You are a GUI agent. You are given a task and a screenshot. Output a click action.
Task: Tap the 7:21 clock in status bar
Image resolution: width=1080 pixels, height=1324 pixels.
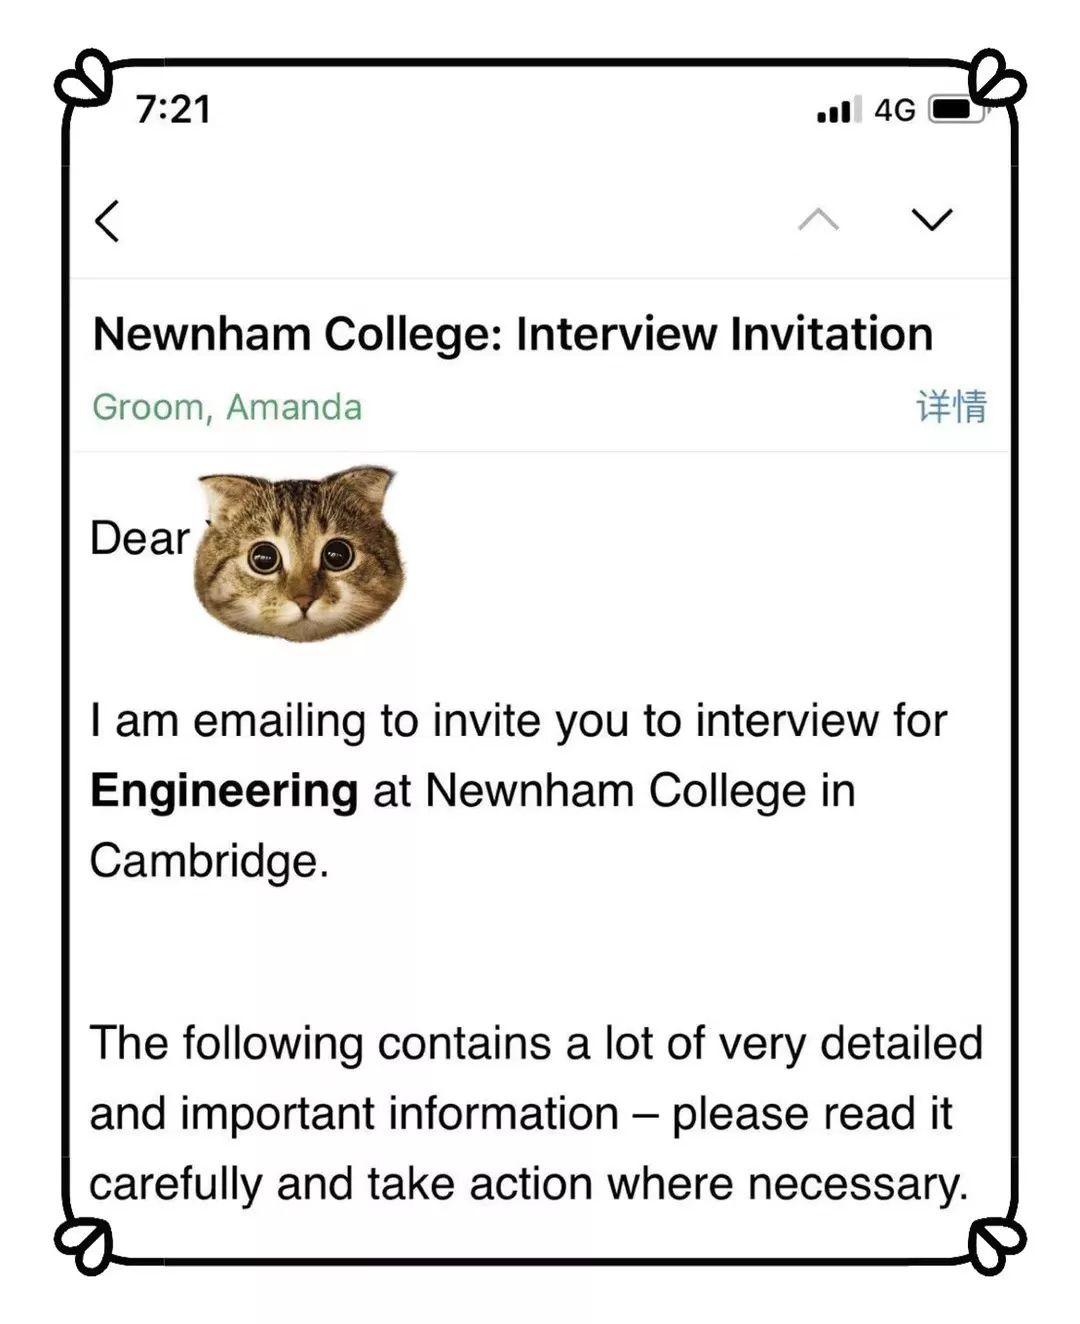pos(174,110)
